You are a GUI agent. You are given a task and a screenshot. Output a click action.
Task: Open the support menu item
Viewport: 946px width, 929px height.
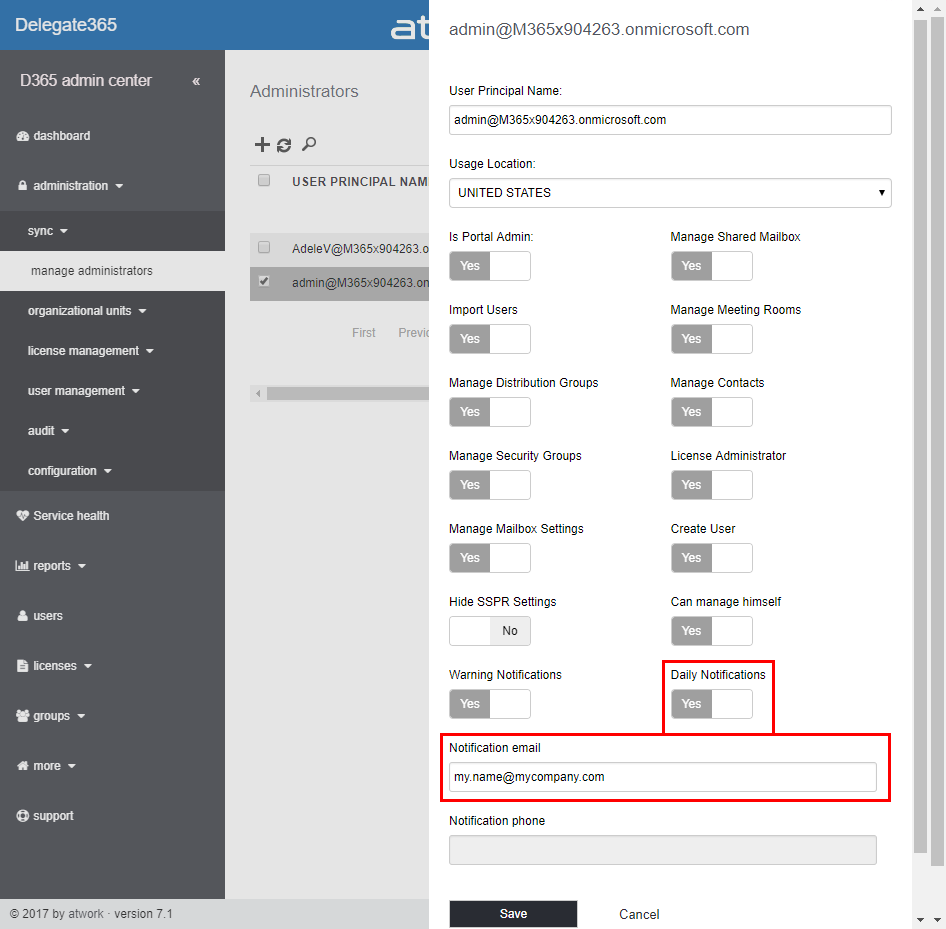click(x=45, y=816)
